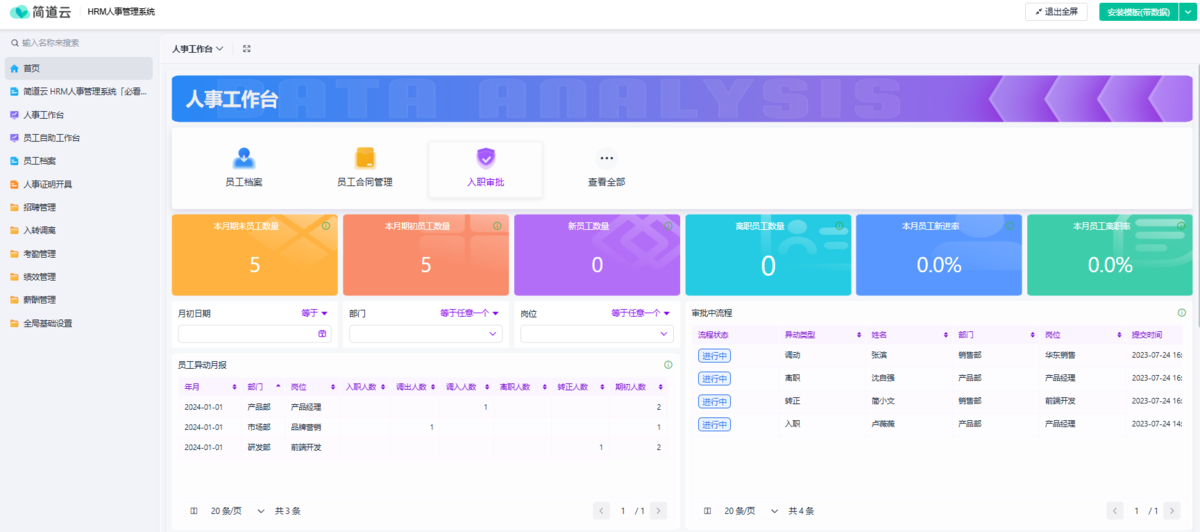Click 品牌营销 cell in 员工异动月报
Screen dimensions: 1200x532
point(306,427)
